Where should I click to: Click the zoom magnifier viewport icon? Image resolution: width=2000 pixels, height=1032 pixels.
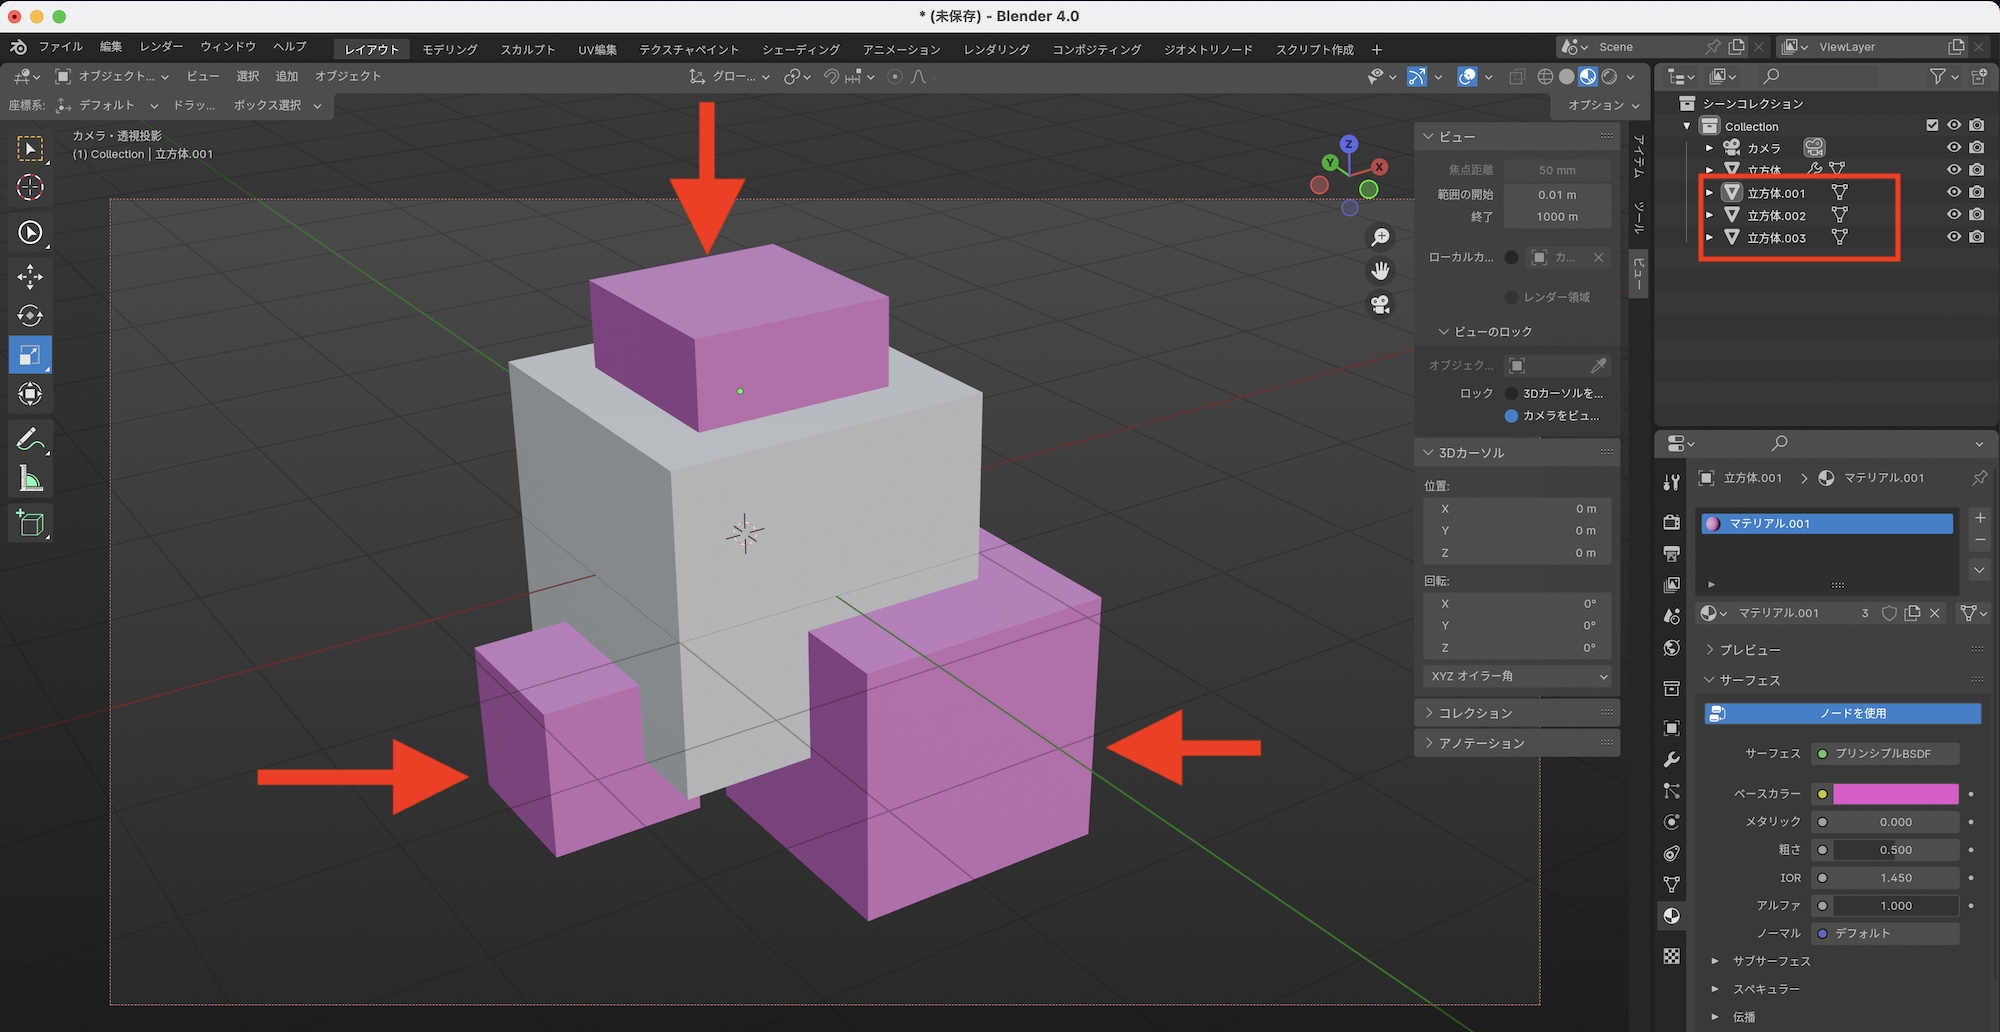click(1380, 237)
